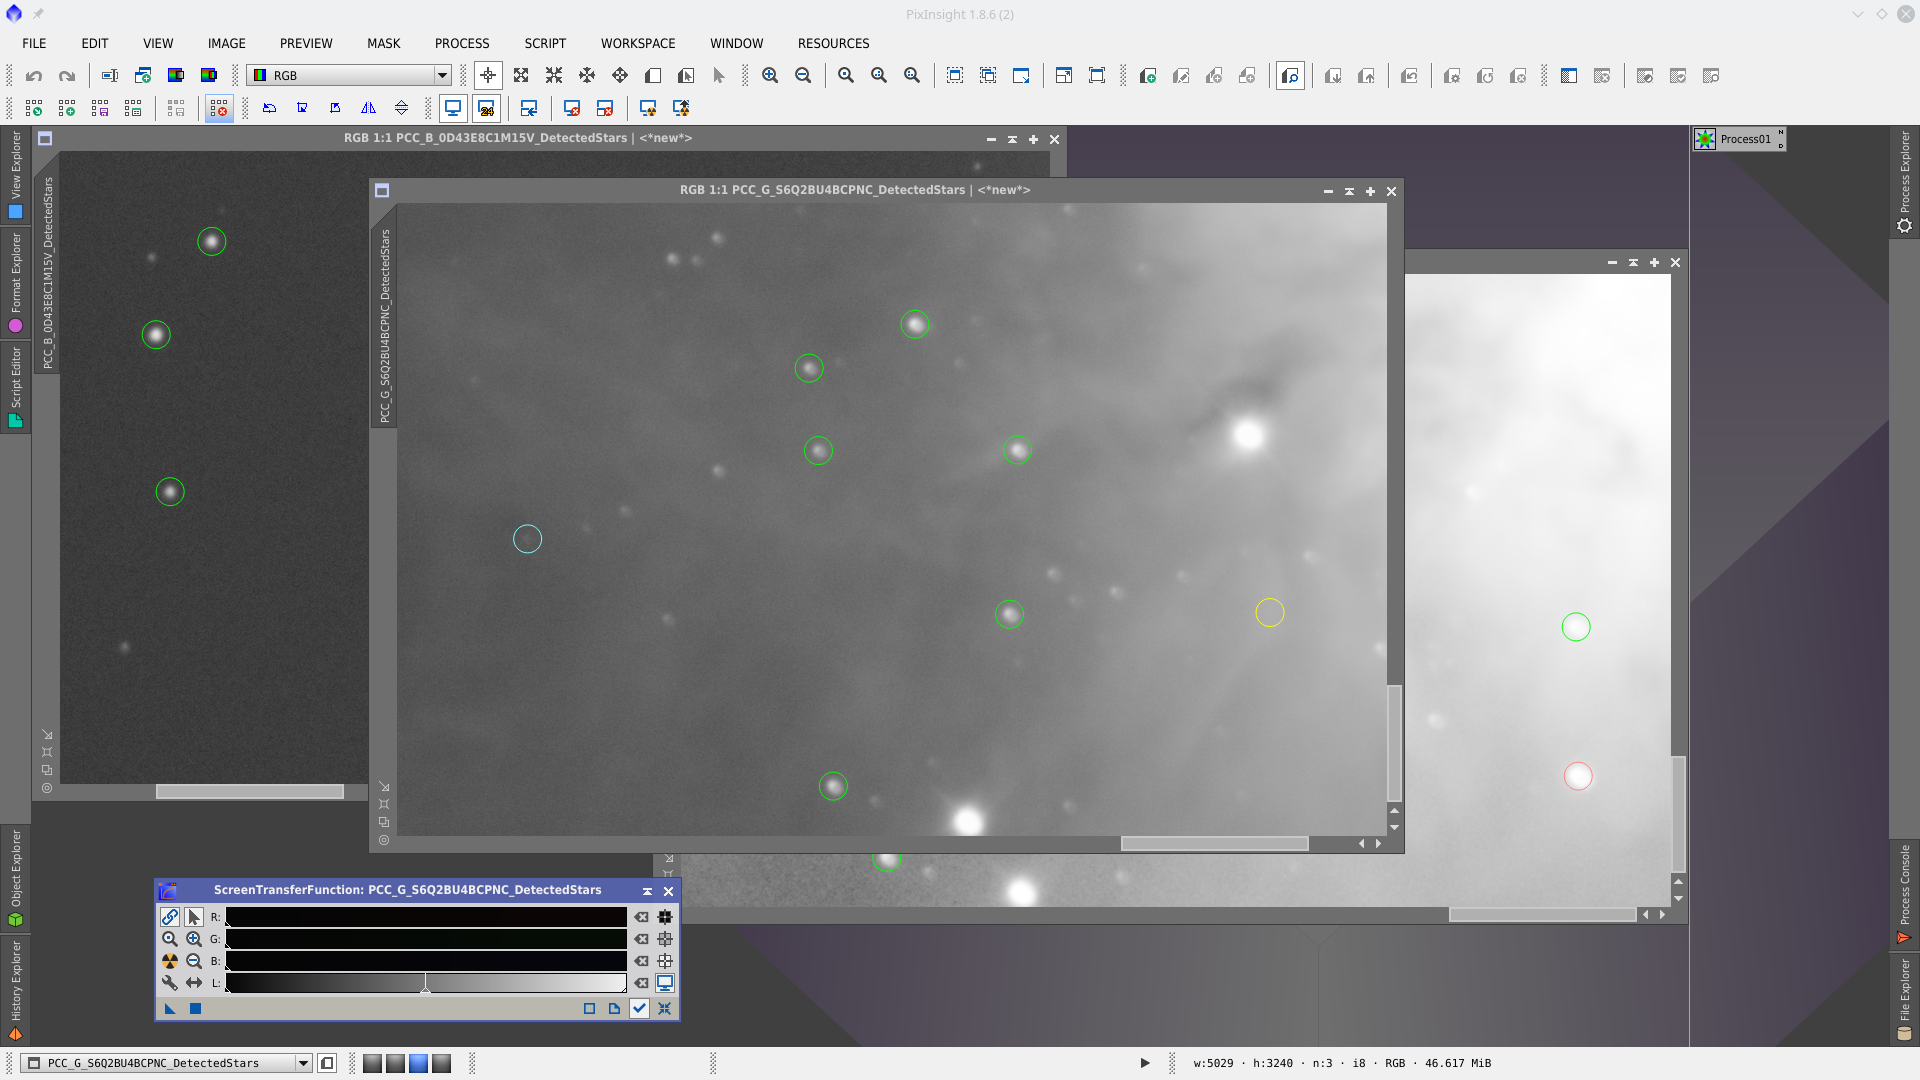Open the SCRIPT menu
The width and height of the screenshot is (1920, 1080).
tap(545, 43)
